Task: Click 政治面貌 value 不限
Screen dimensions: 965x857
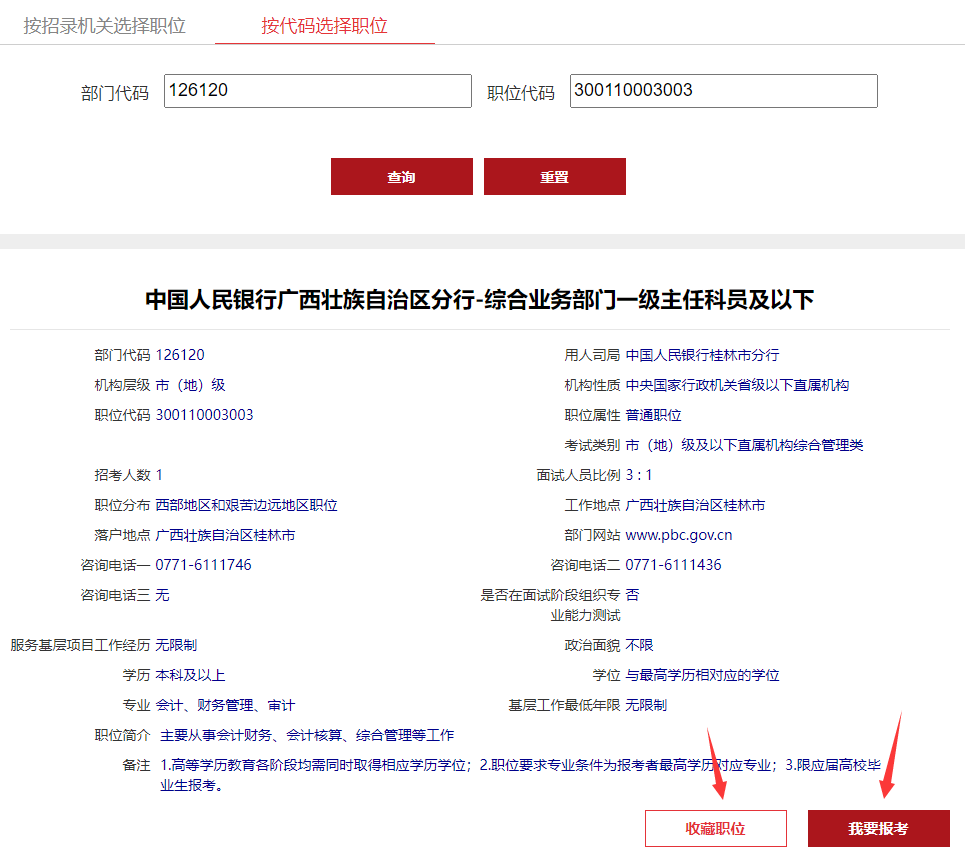Action: (639, 645)
